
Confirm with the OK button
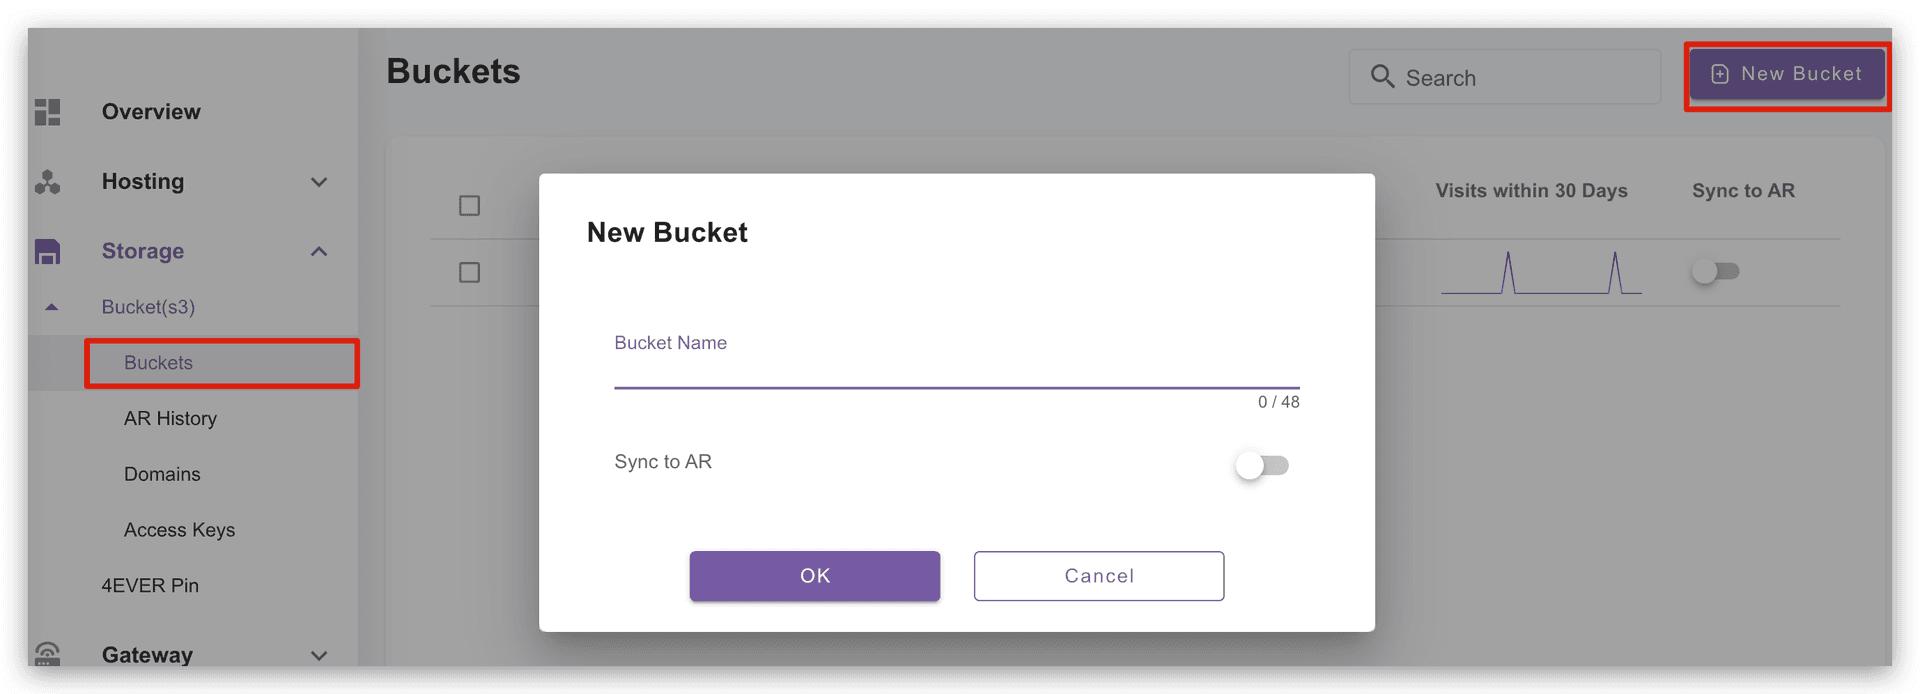[x=815, y=576]
